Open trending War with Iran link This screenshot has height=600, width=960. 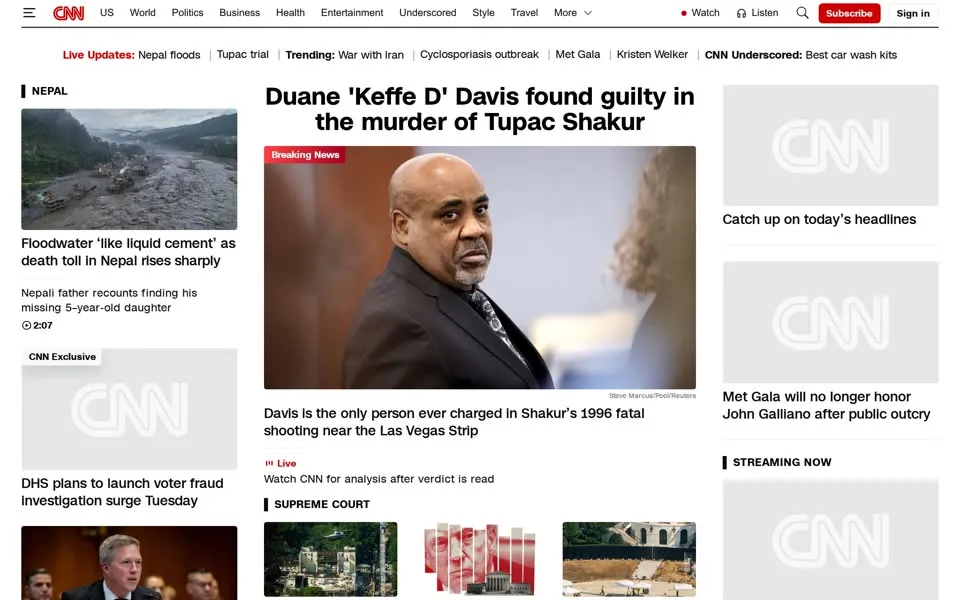coord(370,55)
